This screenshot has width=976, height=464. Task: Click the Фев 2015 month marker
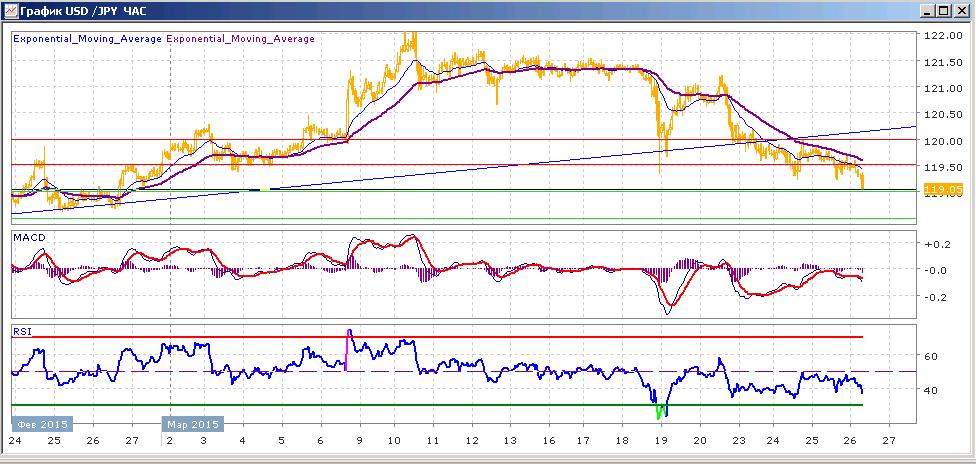point(42,424)
